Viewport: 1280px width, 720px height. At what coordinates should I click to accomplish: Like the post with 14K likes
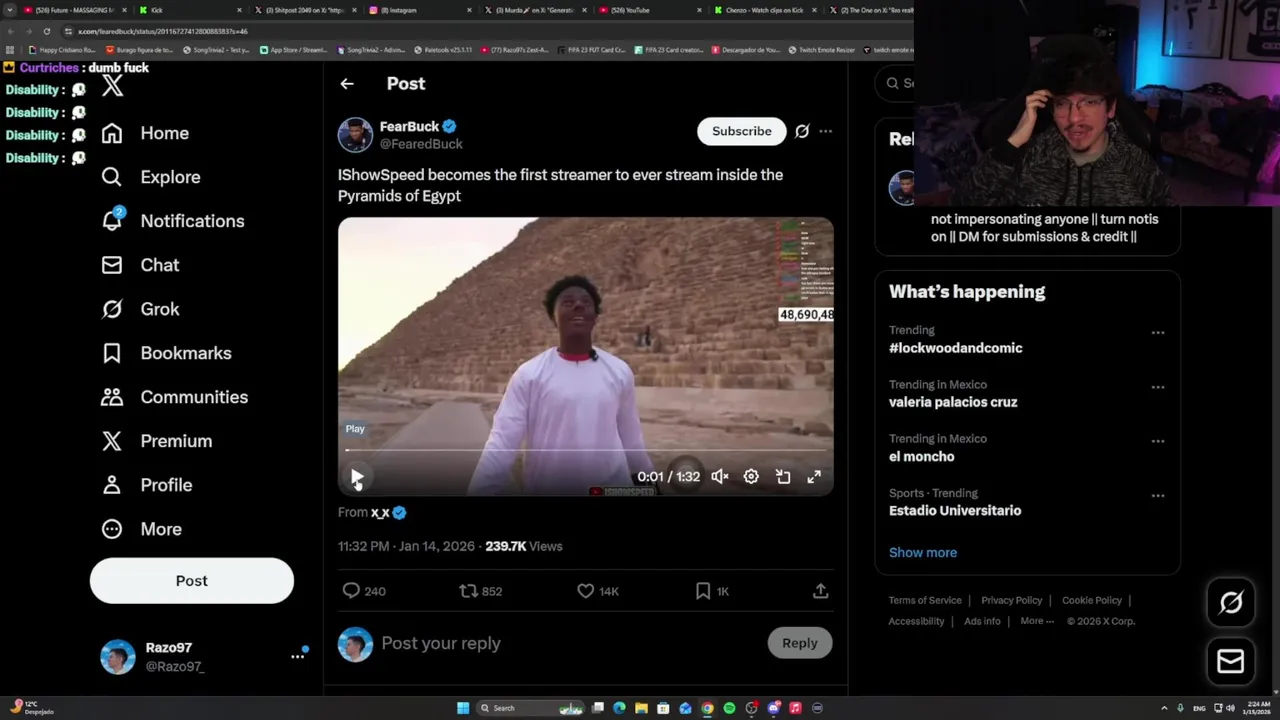598,591
